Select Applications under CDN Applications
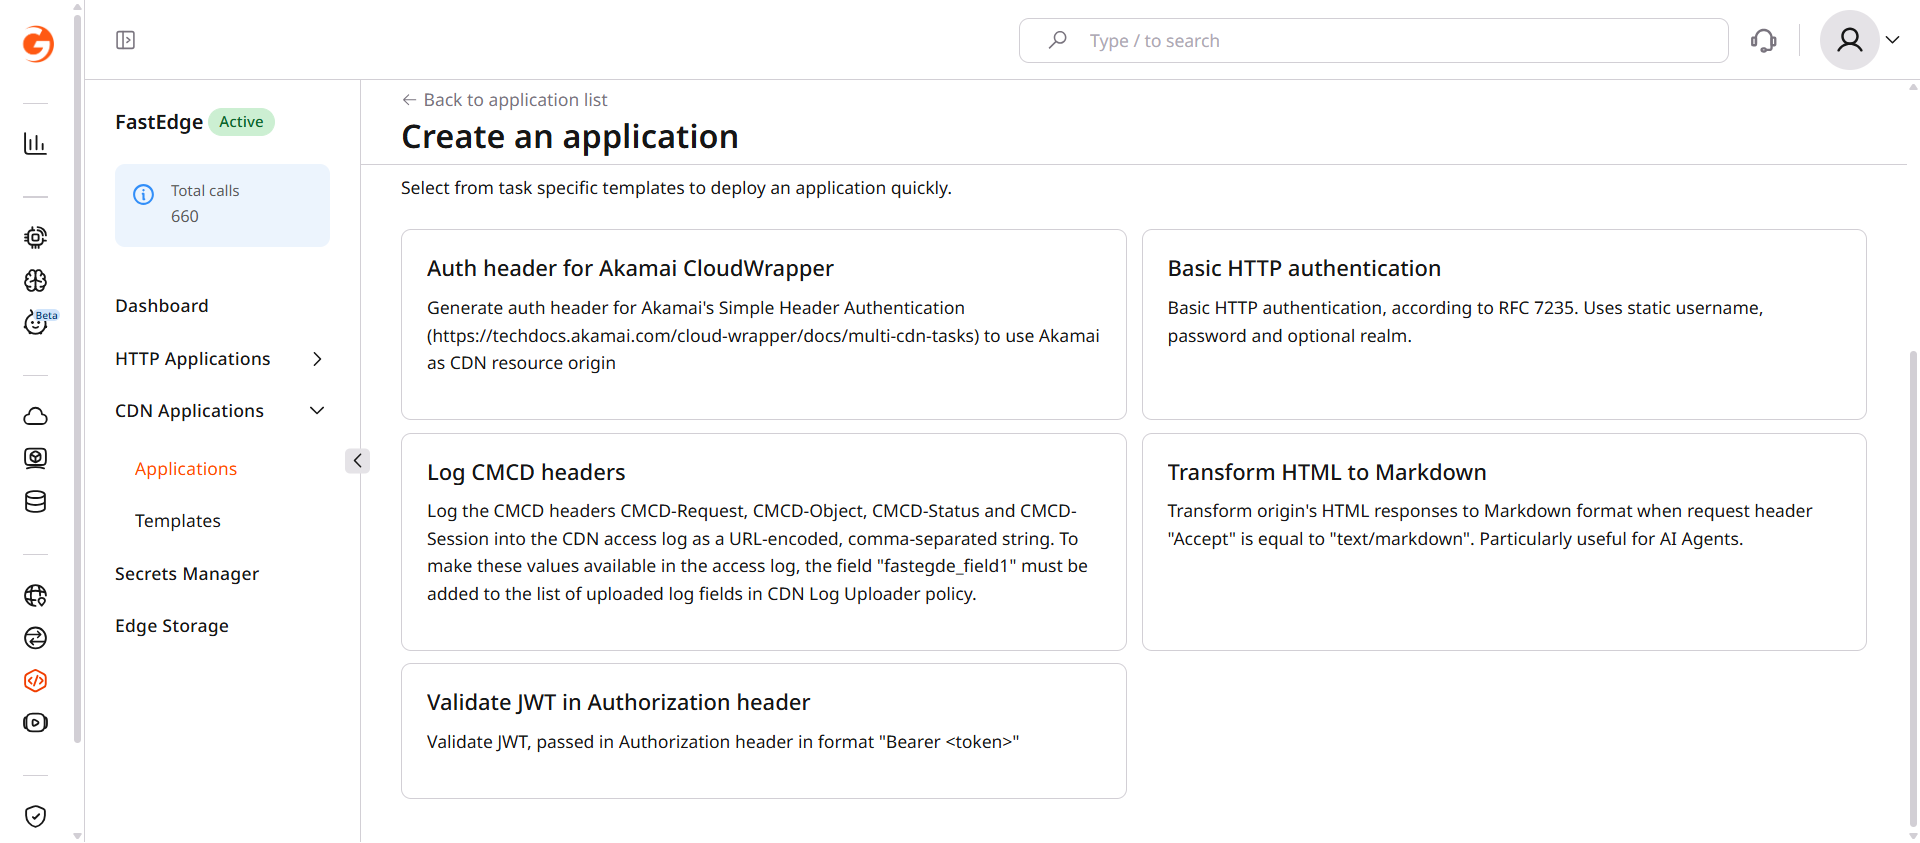 pos(186,469)
